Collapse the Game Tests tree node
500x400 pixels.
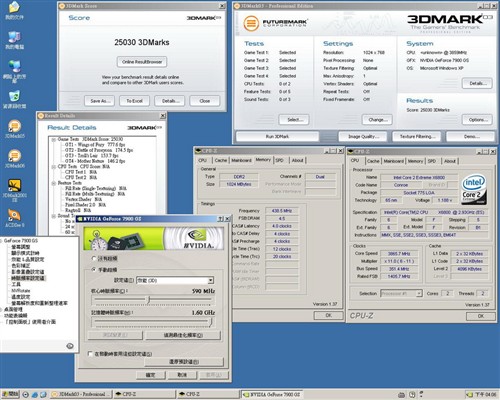[x=54, y=139]
